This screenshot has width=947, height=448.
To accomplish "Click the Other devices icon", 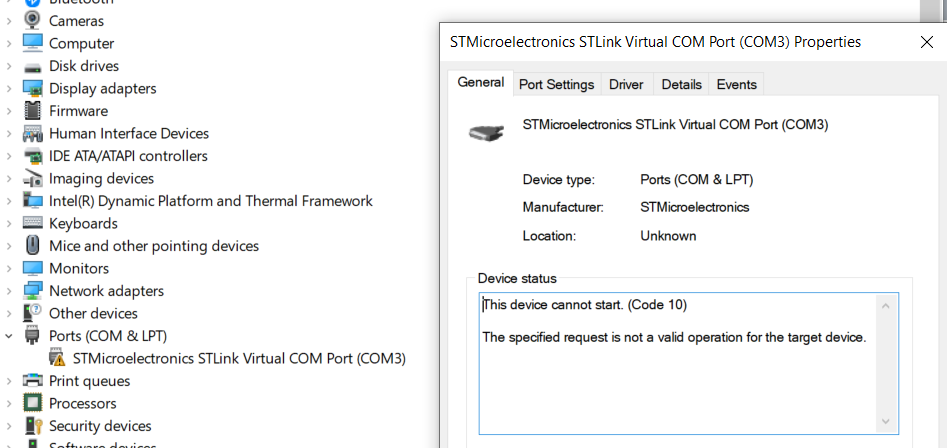I will [x=33, y=313].
